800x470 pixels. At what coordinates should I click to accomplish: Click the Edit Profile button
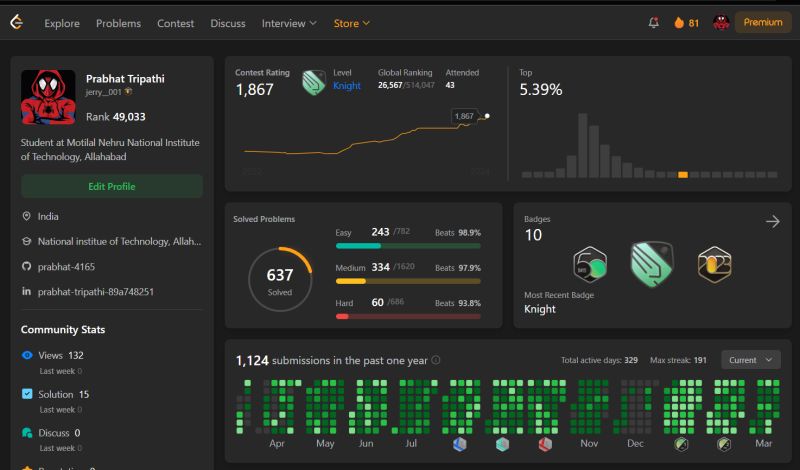click(x=112, y=186)
